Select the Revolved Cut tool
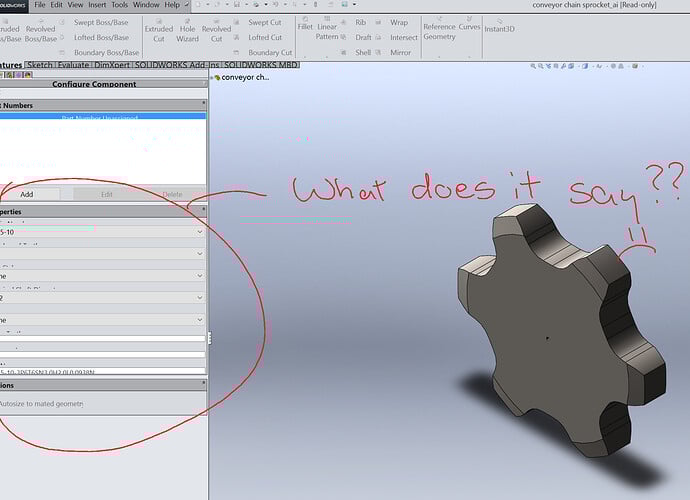Image resolution: width=690 pixels, height=500 pixels. click(217, 31)
